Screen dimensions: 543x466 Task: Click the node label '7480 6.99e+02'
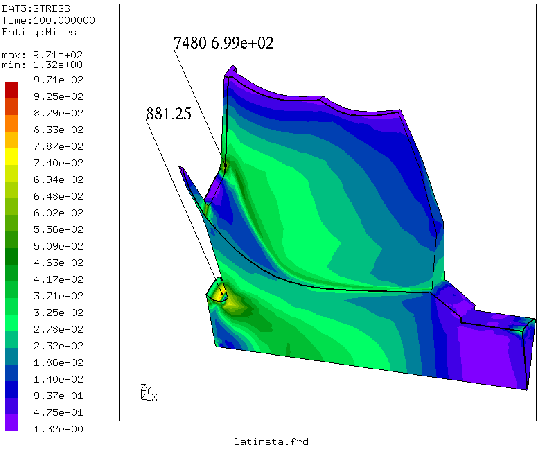223,43
